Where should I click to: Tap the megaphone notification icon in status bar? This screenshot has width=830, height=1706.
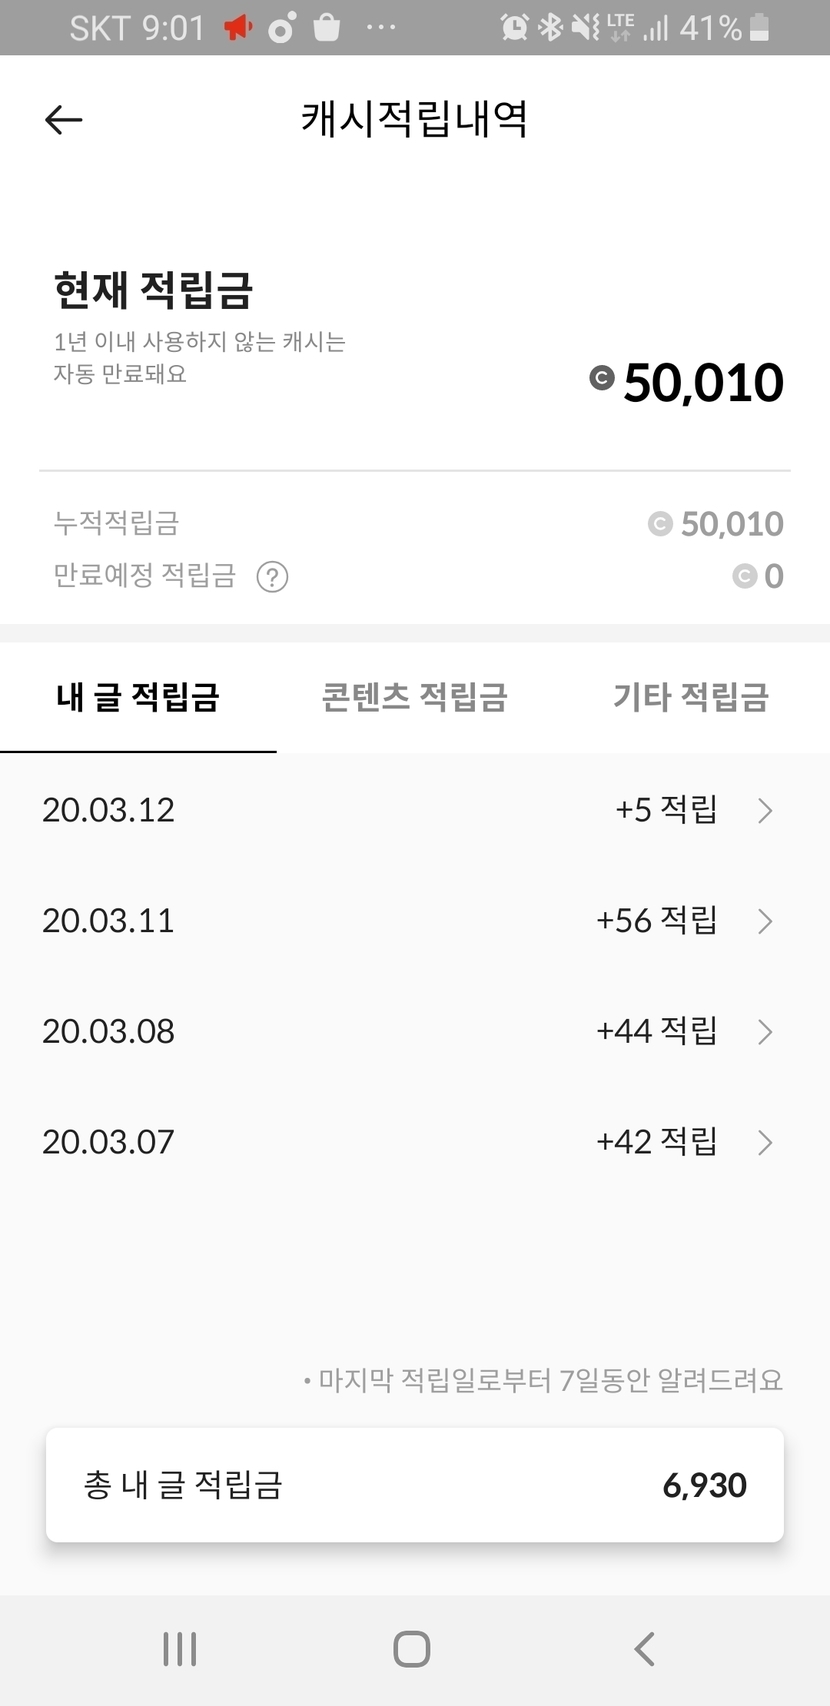click(x=238, y=28)
